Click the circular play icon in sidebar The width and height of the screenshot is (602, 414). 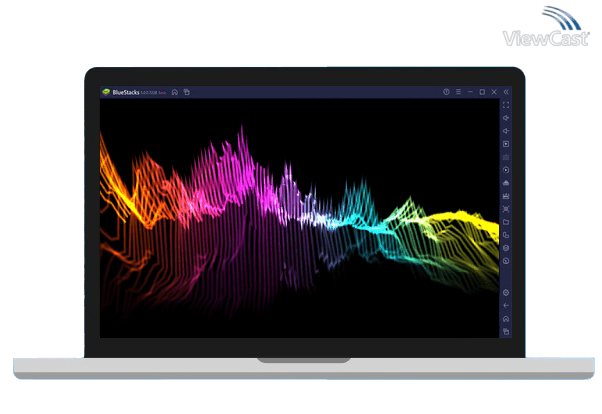(x=506, y=170)
